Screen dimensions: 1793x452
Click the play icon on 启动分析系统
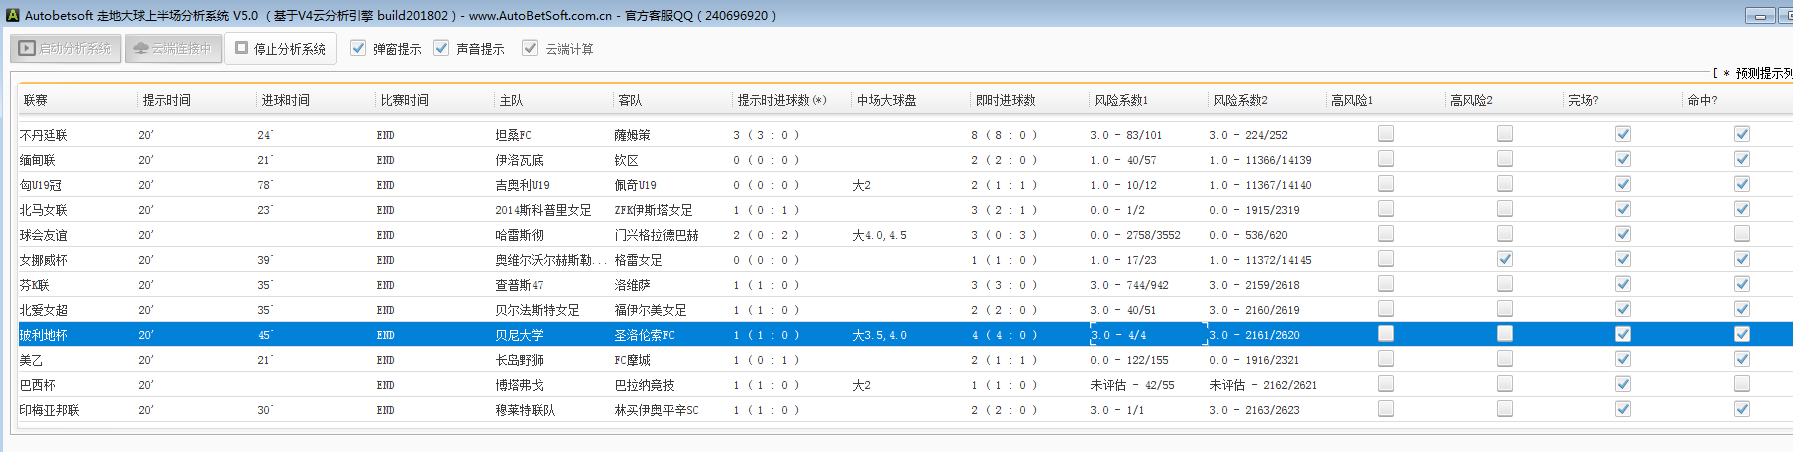point(27,48)
